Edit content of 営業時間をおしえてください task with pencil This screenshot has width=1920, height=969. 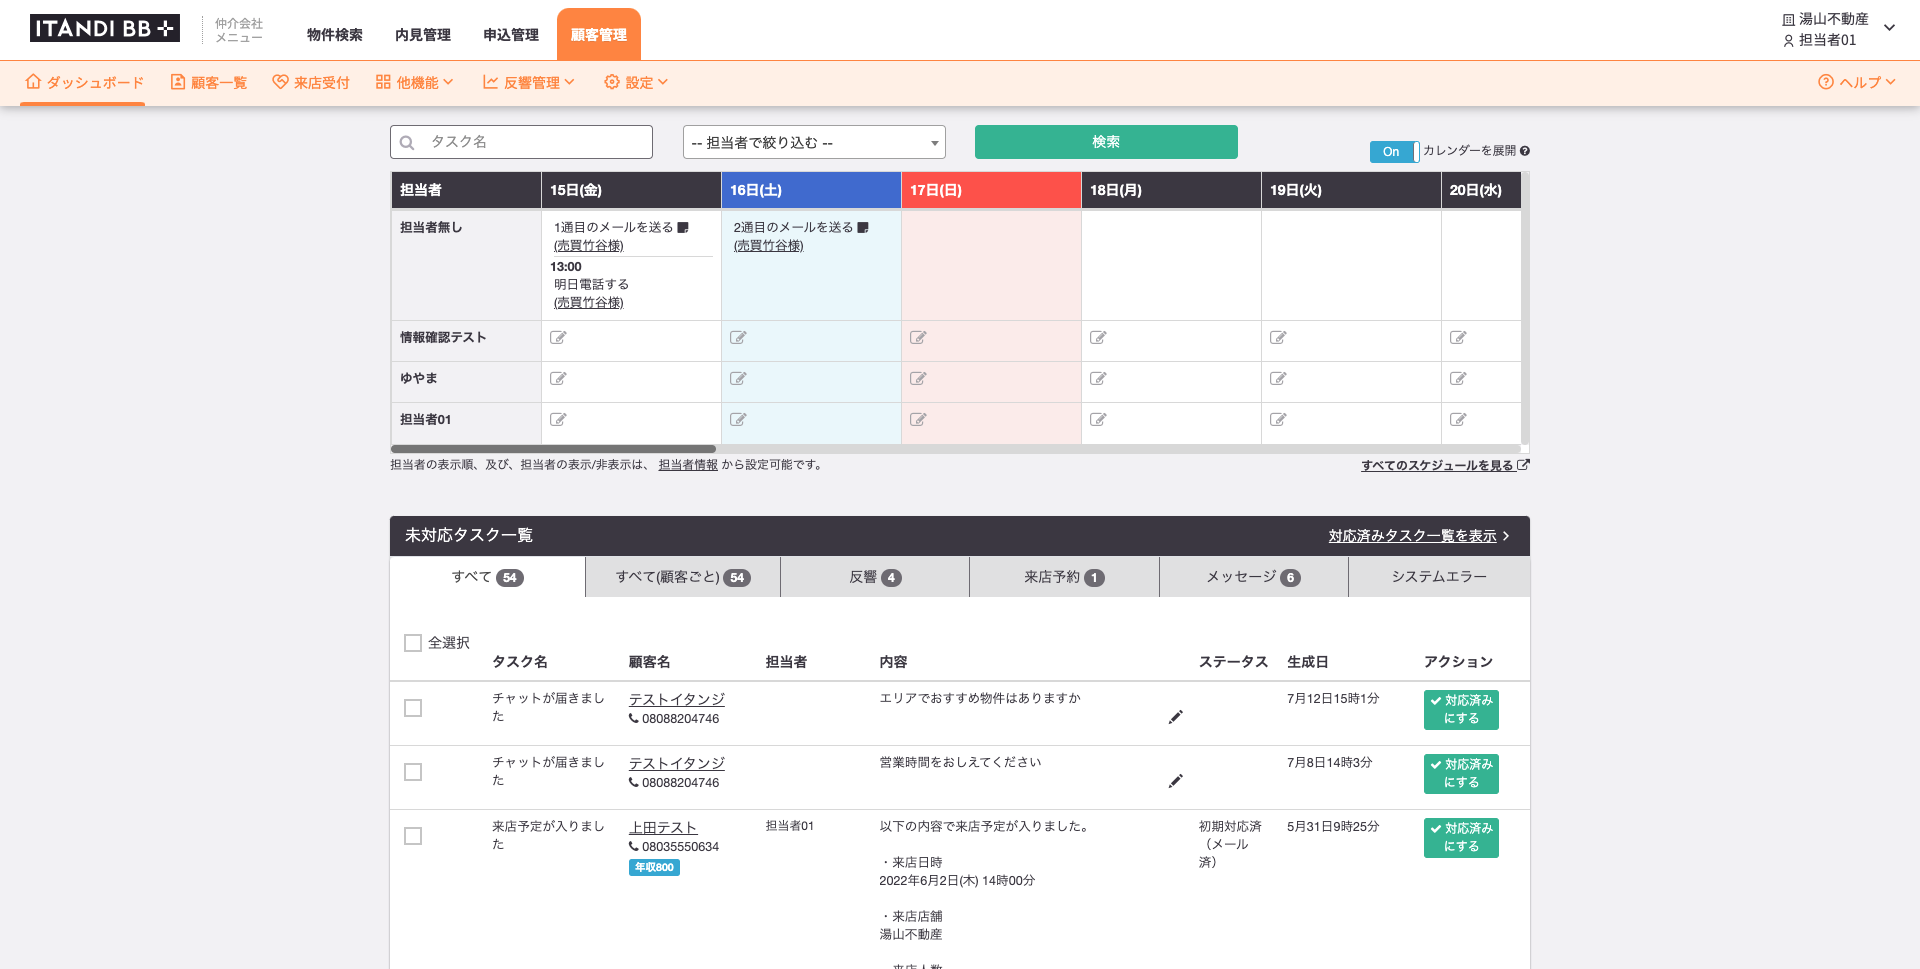tap(1176, 781)
